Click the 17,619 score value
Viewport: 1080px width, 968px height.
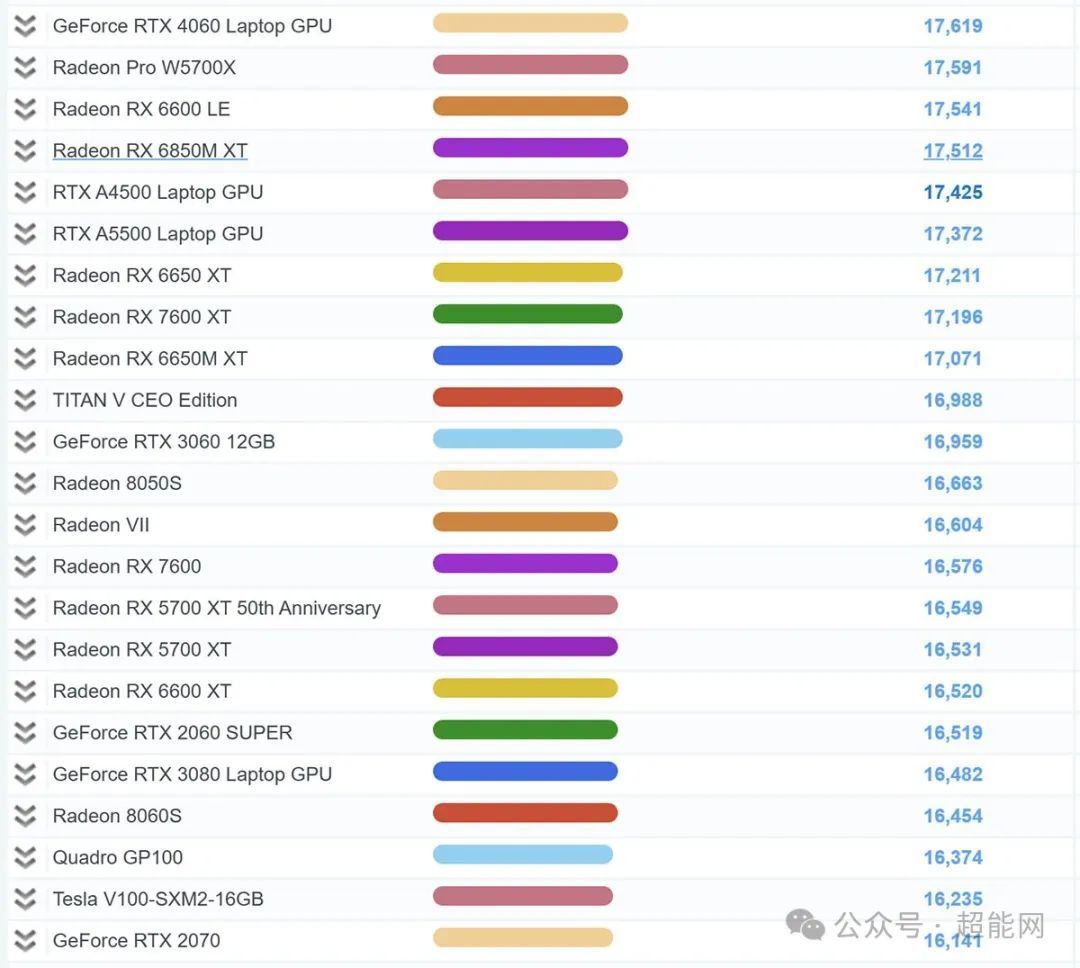coord(953,26)
